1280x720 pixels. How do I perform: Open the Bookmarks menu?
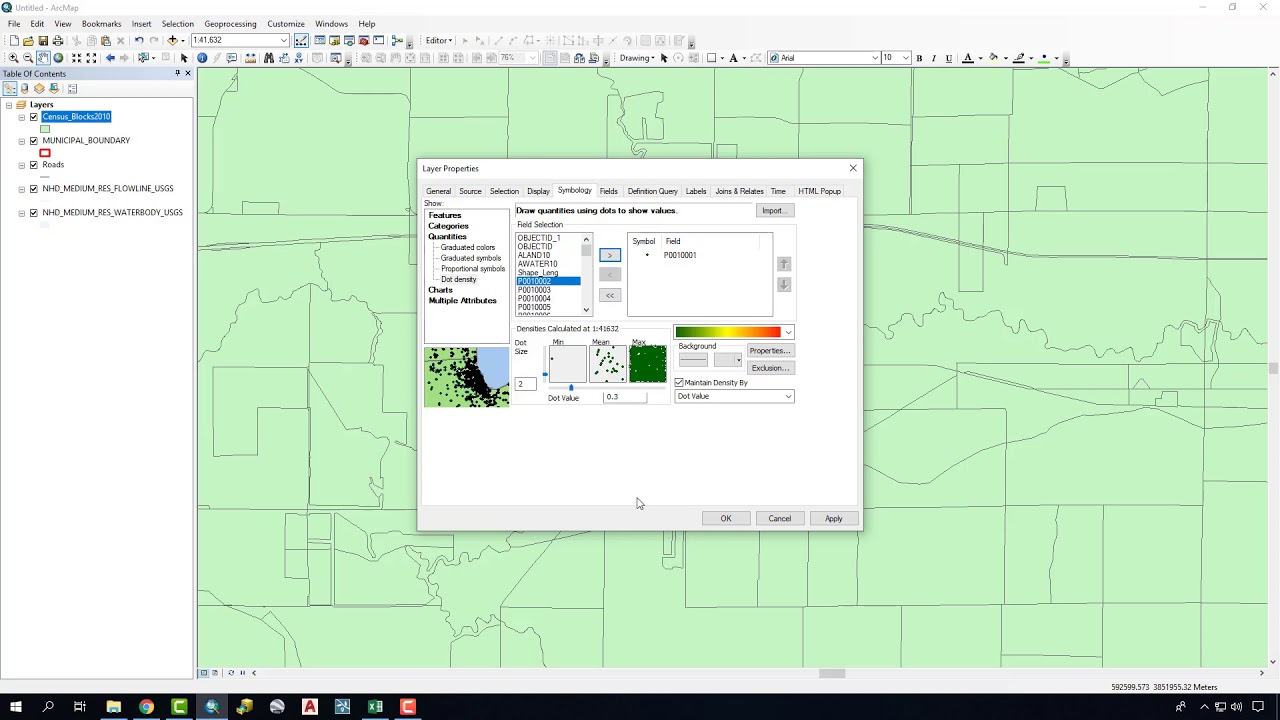click(x=101, y=24)
